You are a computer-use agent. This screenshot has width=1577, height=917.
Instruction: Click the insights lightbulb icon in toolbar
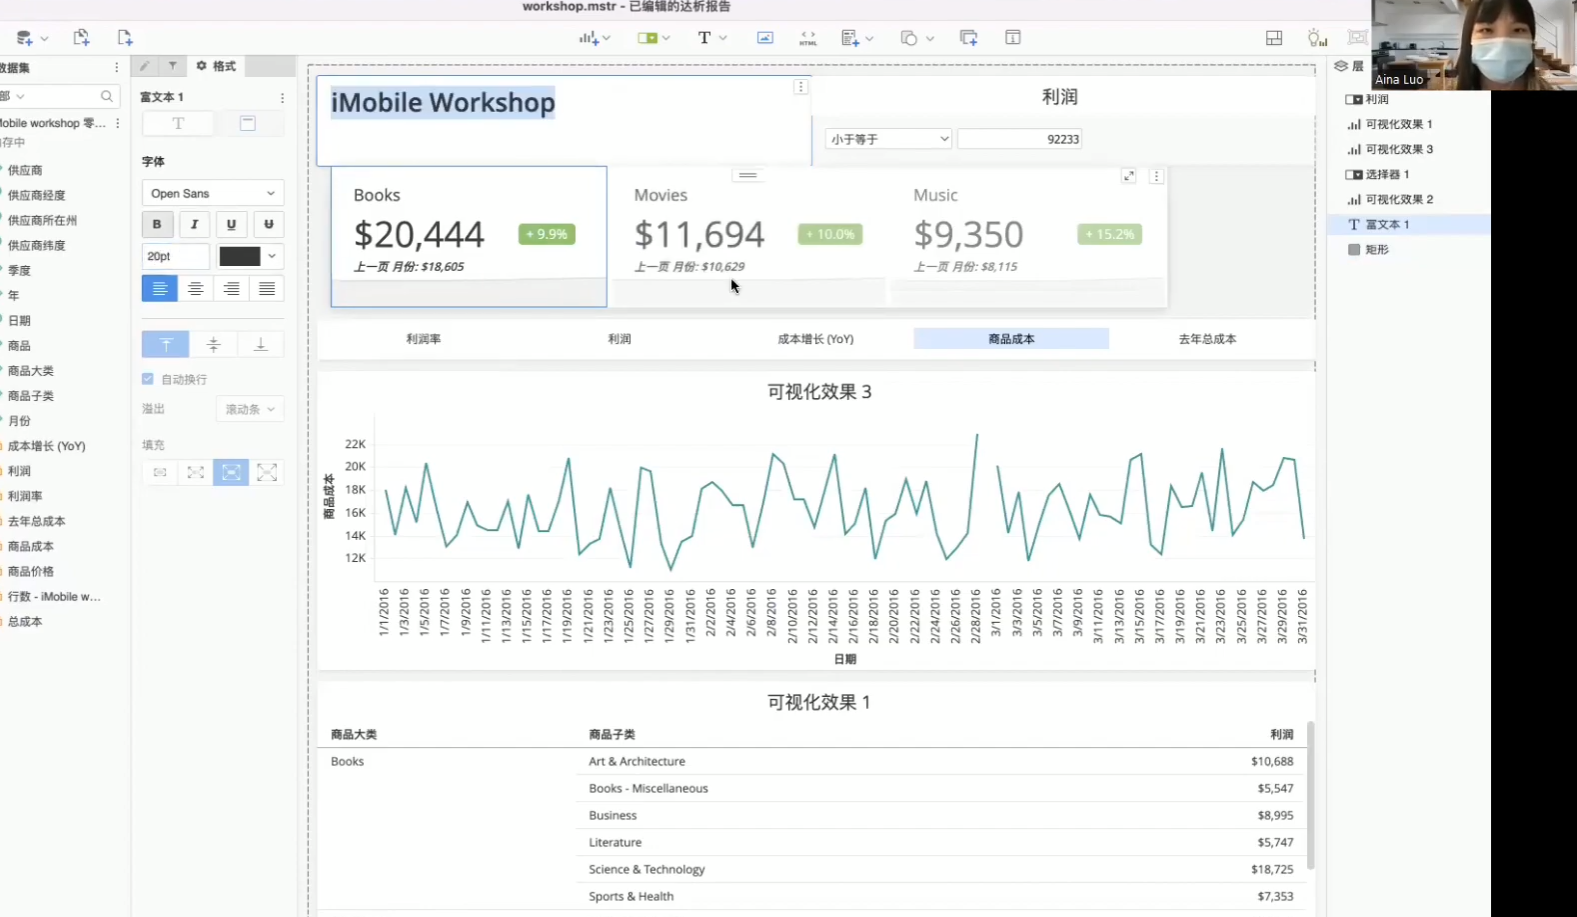click(1316, 38)
